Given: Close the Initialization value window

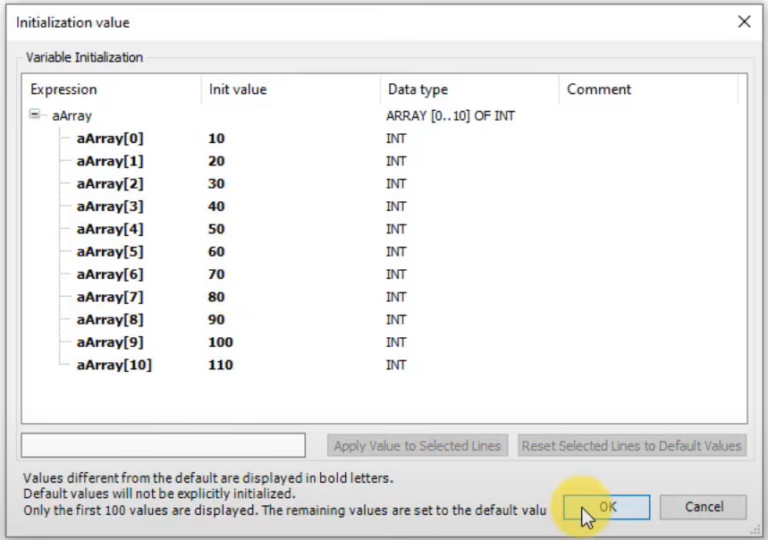Looking at the screenshot, I should pos(744,21).
